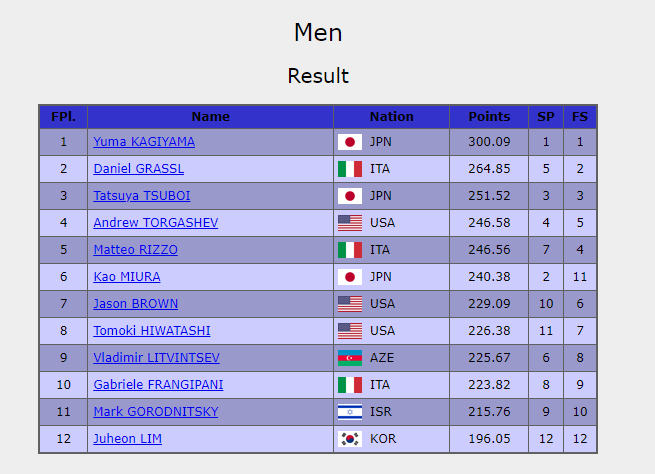Image resolution: width=655 pixels, height=474 pixels.
Task: Open Vladimir LITVINTSEV link
Action: click(156, 358)
